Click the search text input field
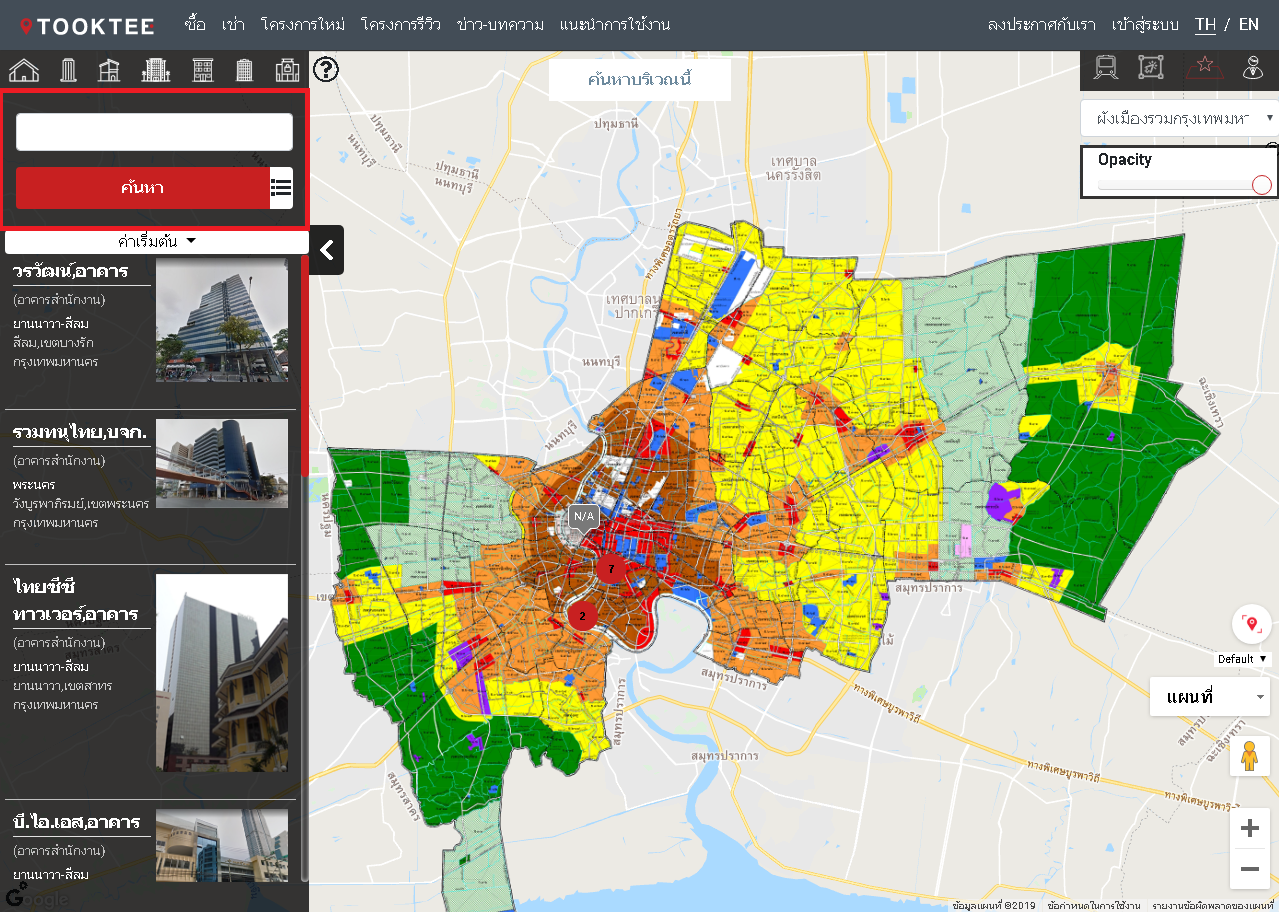This screenshot has width=1279, height=912. [x=154, y=132]
